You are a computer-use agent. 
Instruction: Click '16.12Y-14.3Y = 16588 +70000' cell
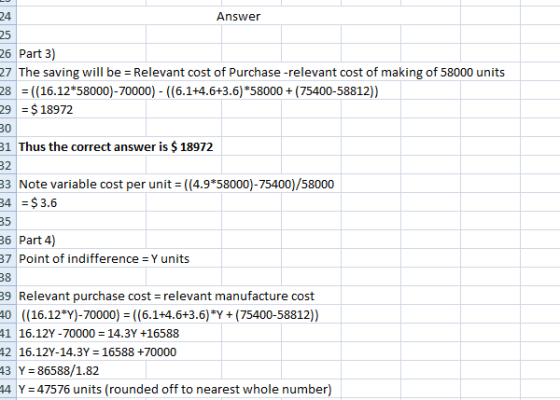[x=98, y=352]
